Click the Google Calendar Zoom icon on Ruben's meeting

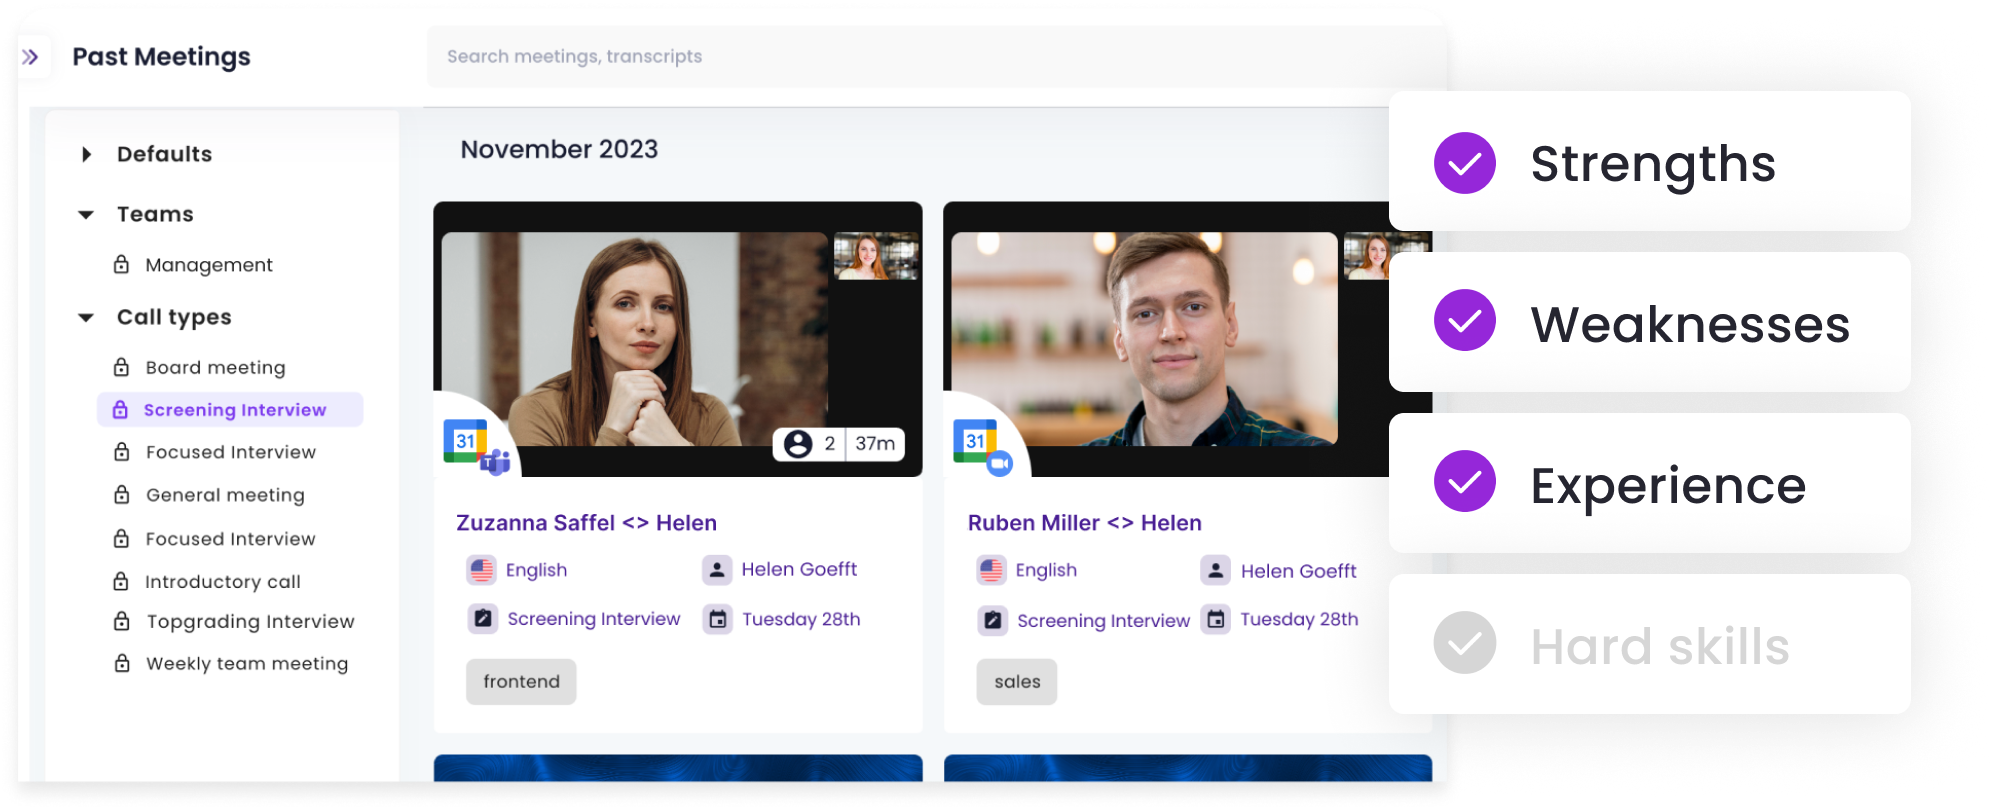982,445
